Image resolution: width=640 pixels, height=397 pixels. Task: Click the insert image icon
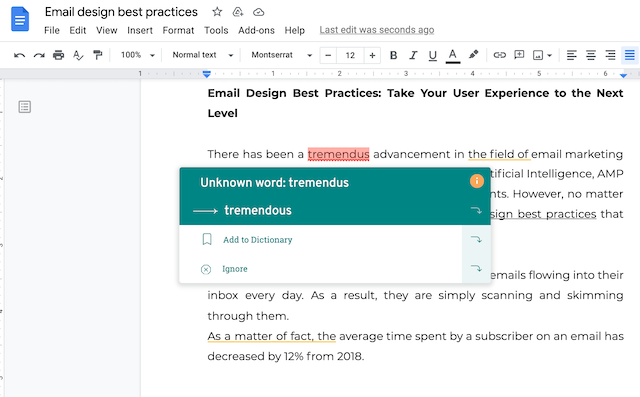(538, 55)
